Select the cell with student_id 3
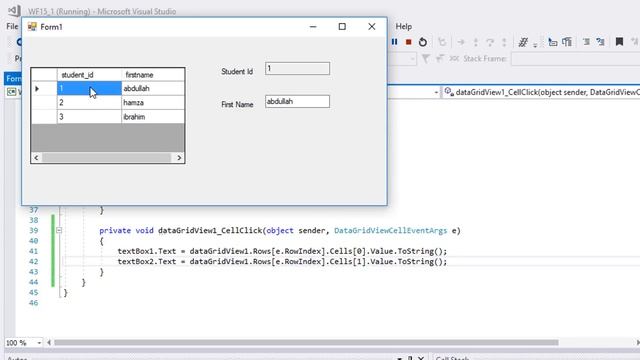 89,117
